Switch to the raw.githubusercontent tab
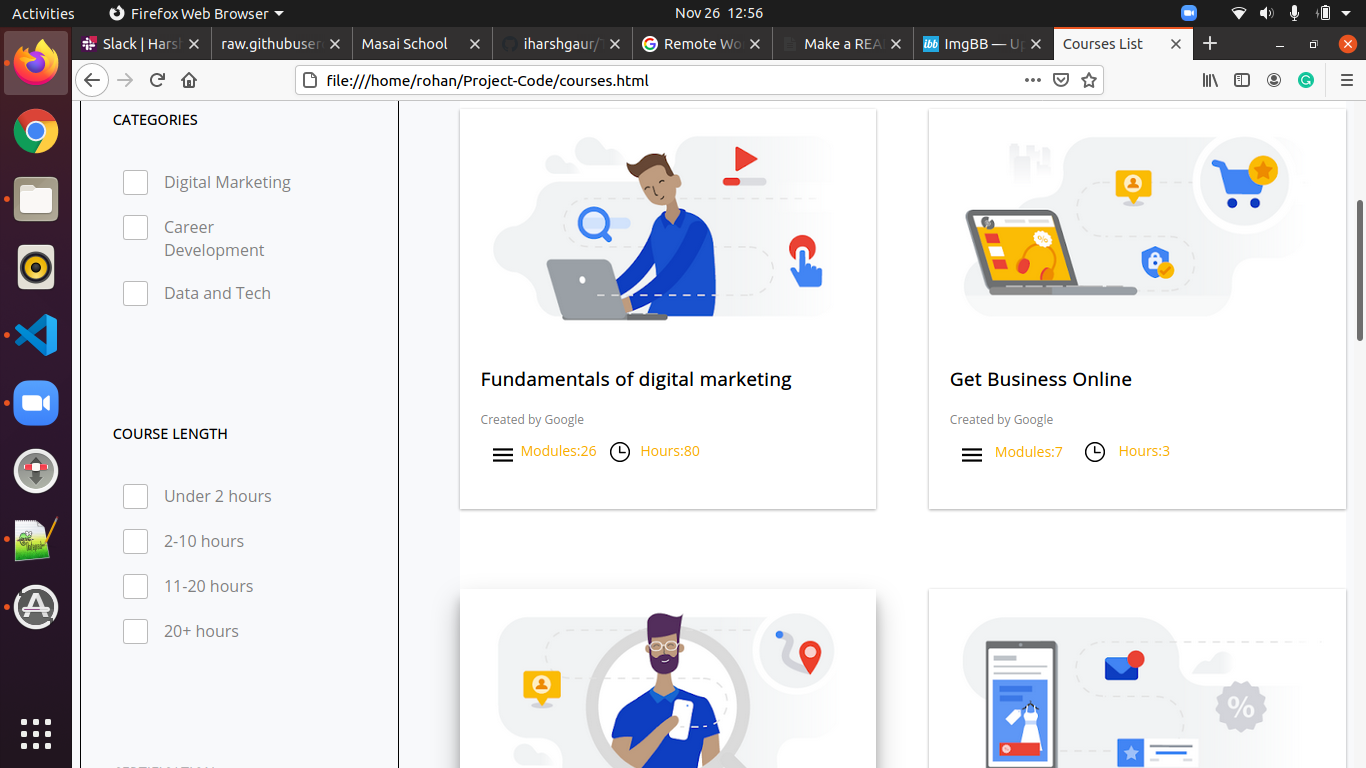This screenshot has width=1366, height=768. point(282,44)
